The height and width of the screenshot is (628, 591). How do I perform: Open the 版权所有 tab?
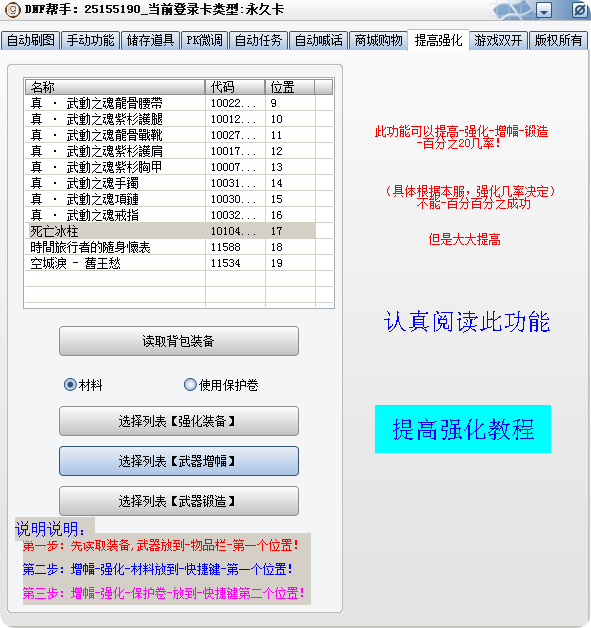(559, 40)
